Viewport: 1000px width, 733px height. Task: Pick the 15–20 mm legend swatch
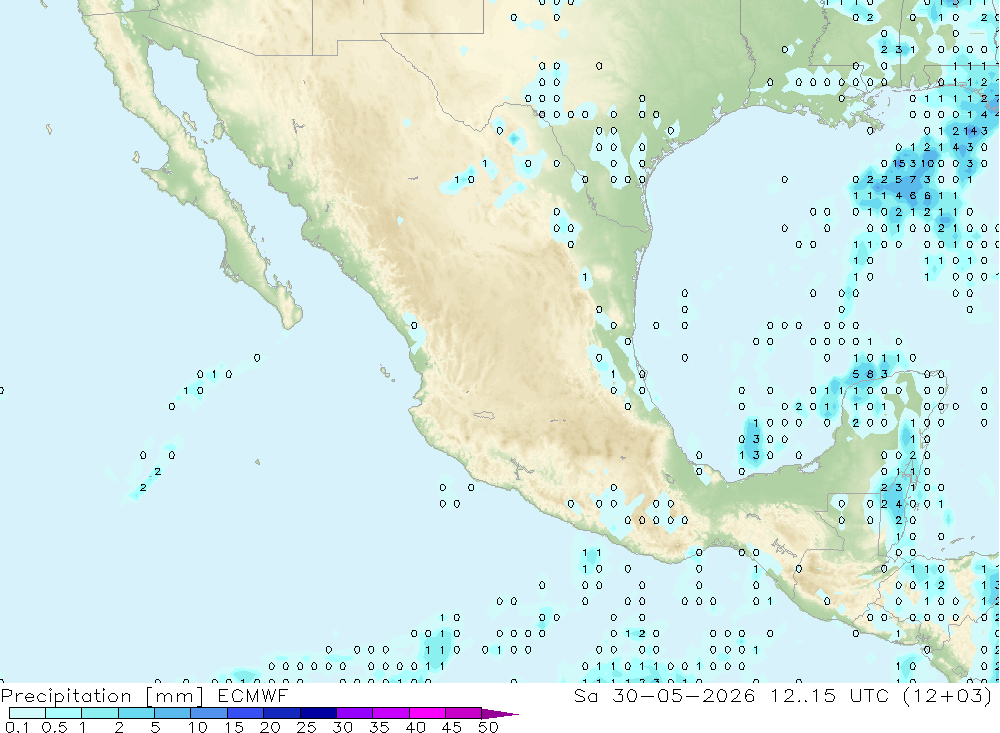coord(246,713)
